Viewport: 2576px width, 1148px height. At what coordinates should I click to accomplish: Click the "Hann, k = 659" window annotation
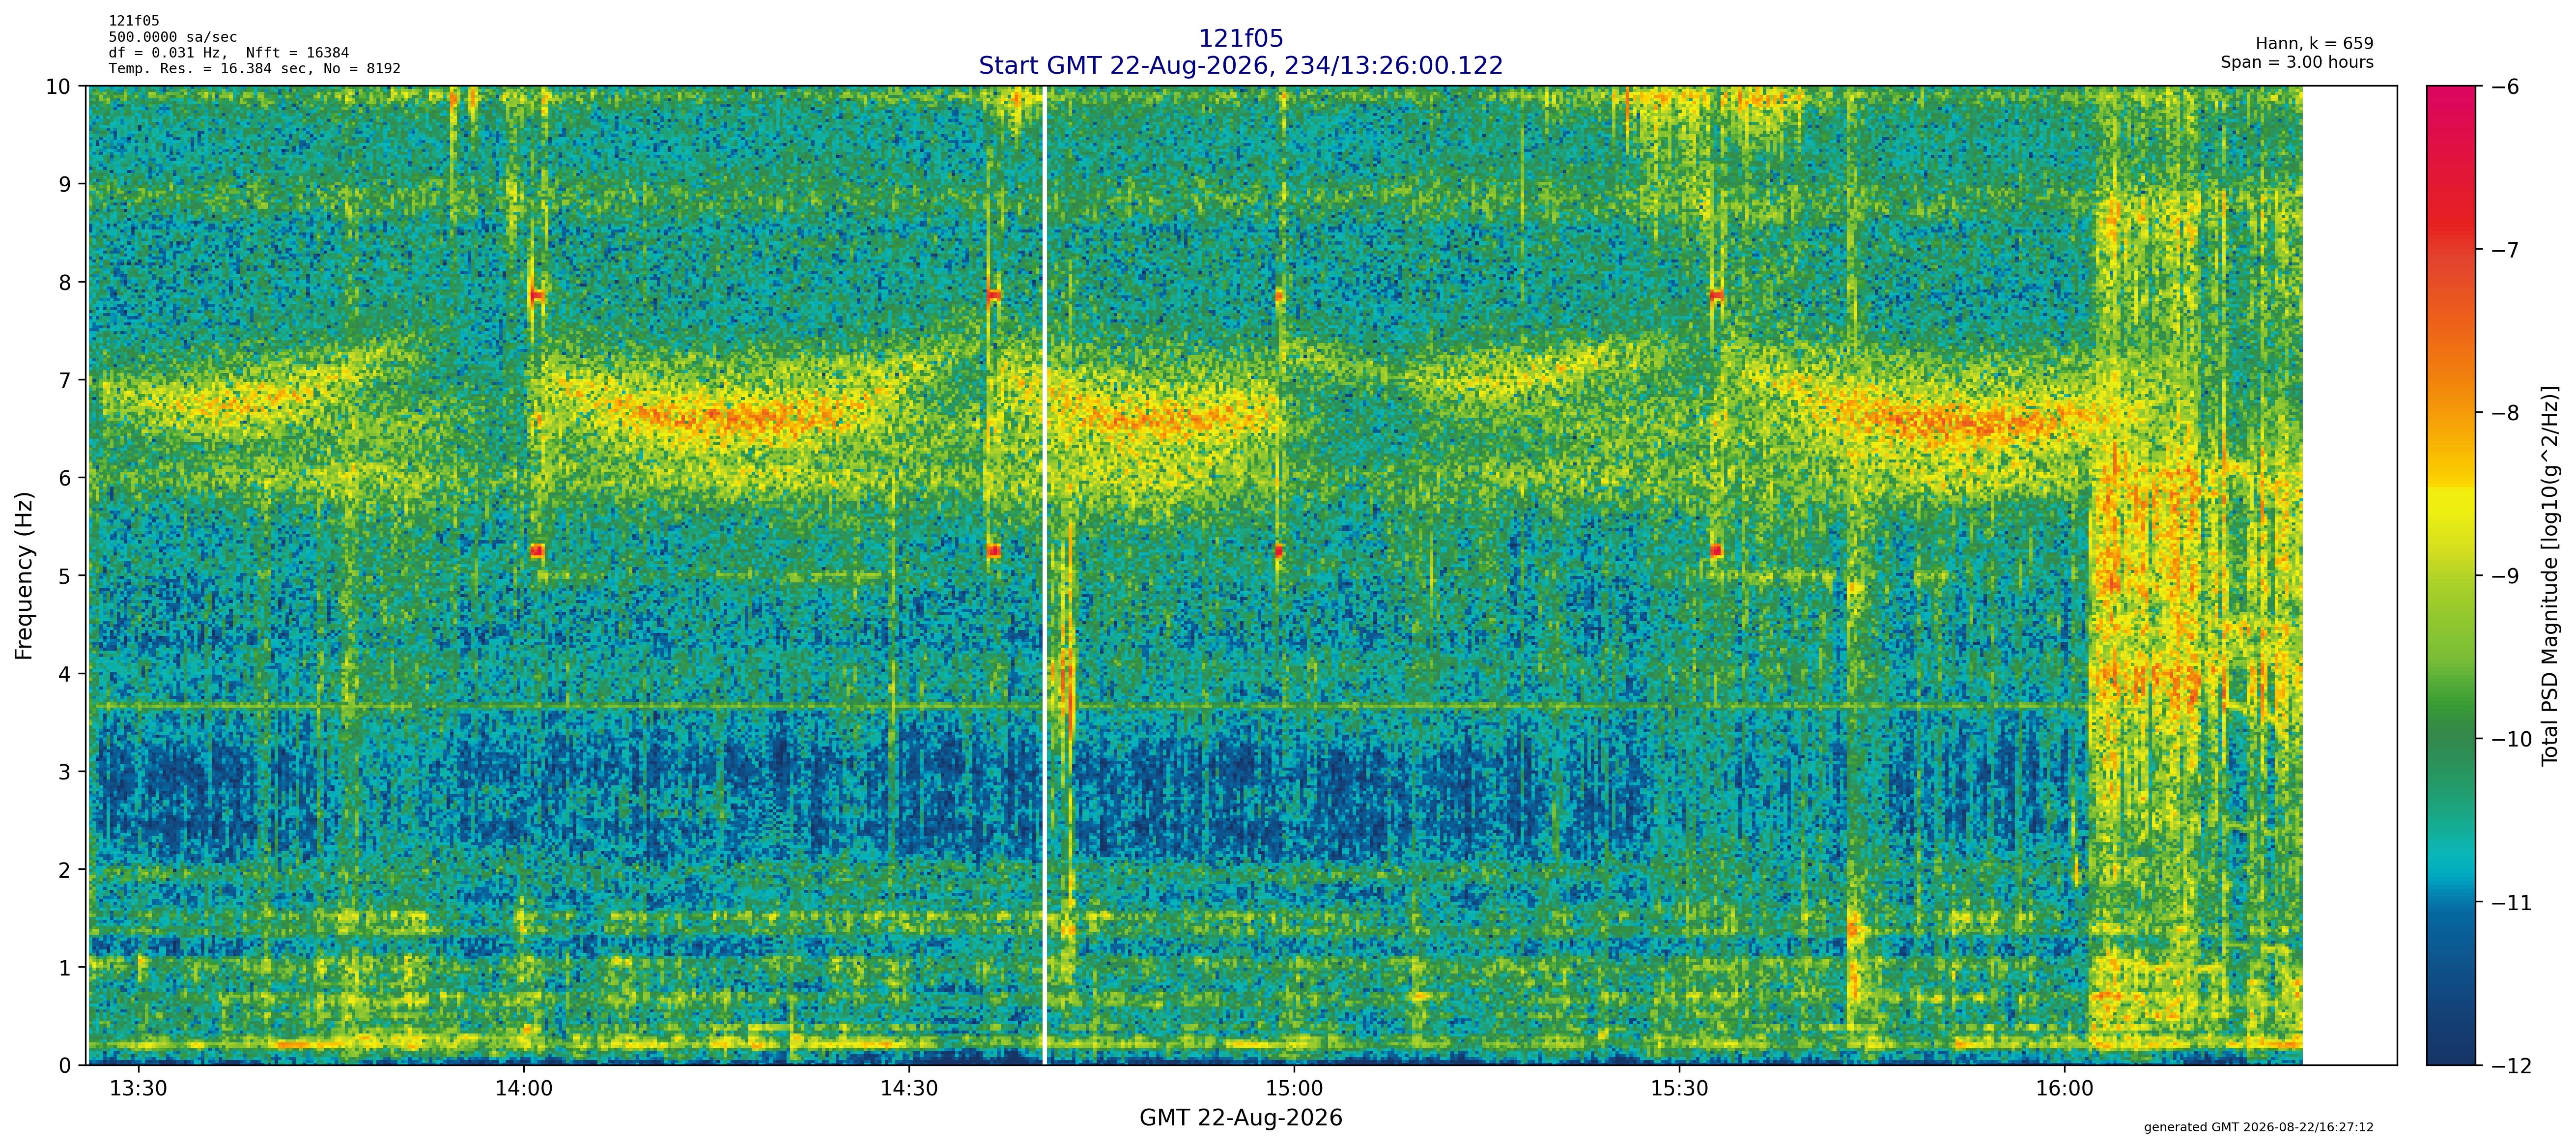point(2314,44)
